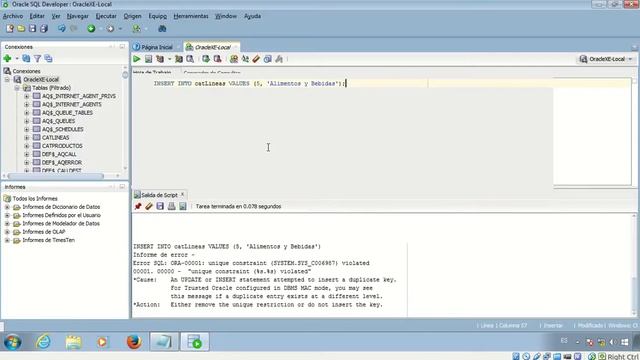
Task: Open the Editar menu
Action: point(37,16)
